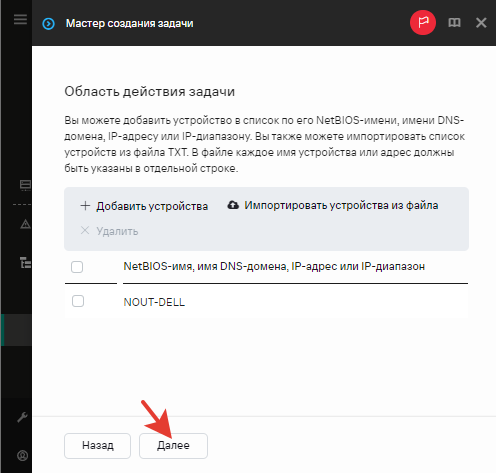Proceed with the Далее button

(x=173, y=446)
